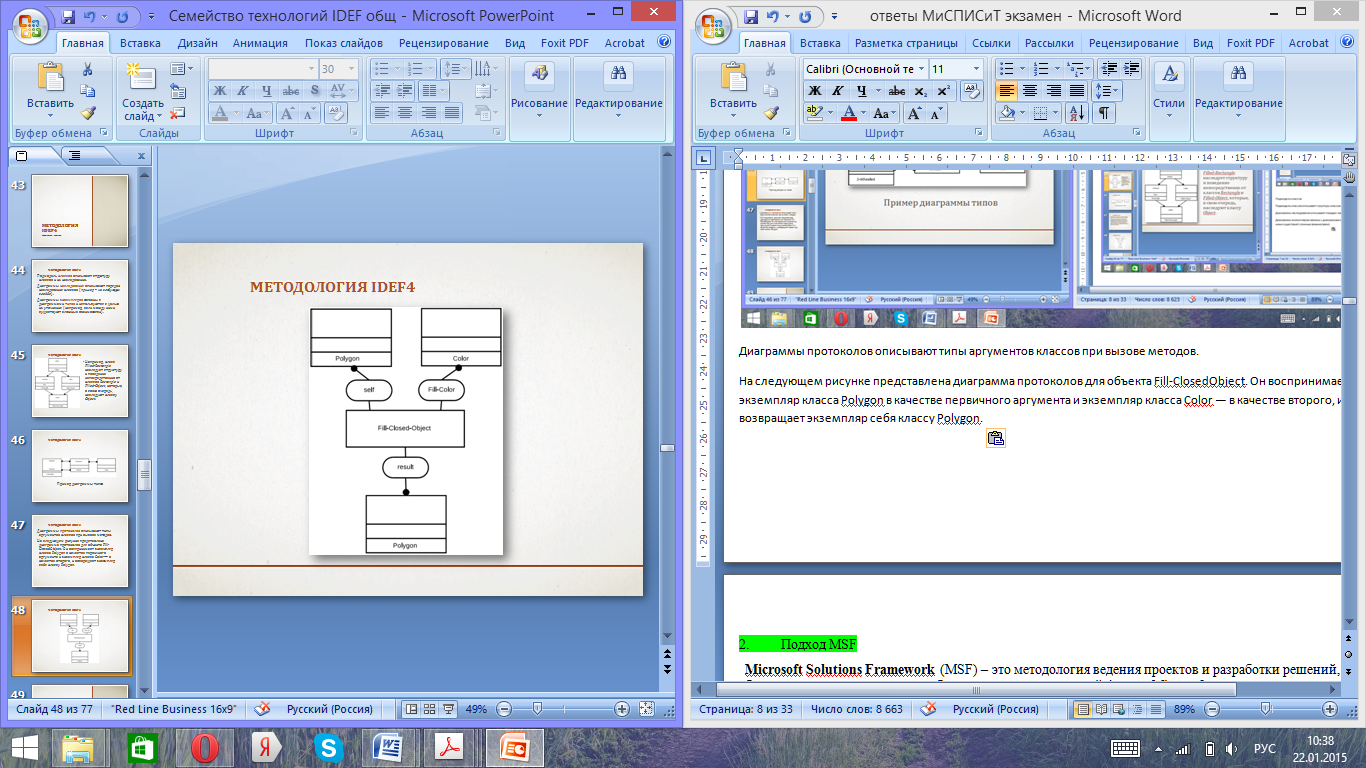Save the Word document via quick access
The width and height of the screenshot is (1366, 768).
click(750, 16)
